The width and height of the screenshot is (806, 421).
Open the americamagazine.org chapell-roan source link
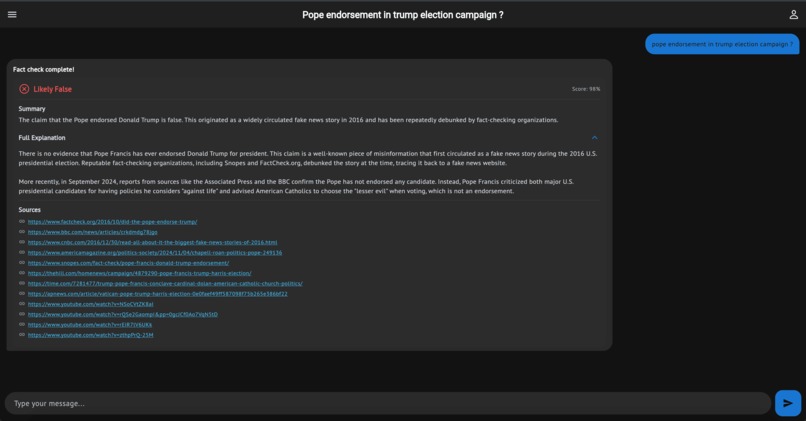[155, 253]
